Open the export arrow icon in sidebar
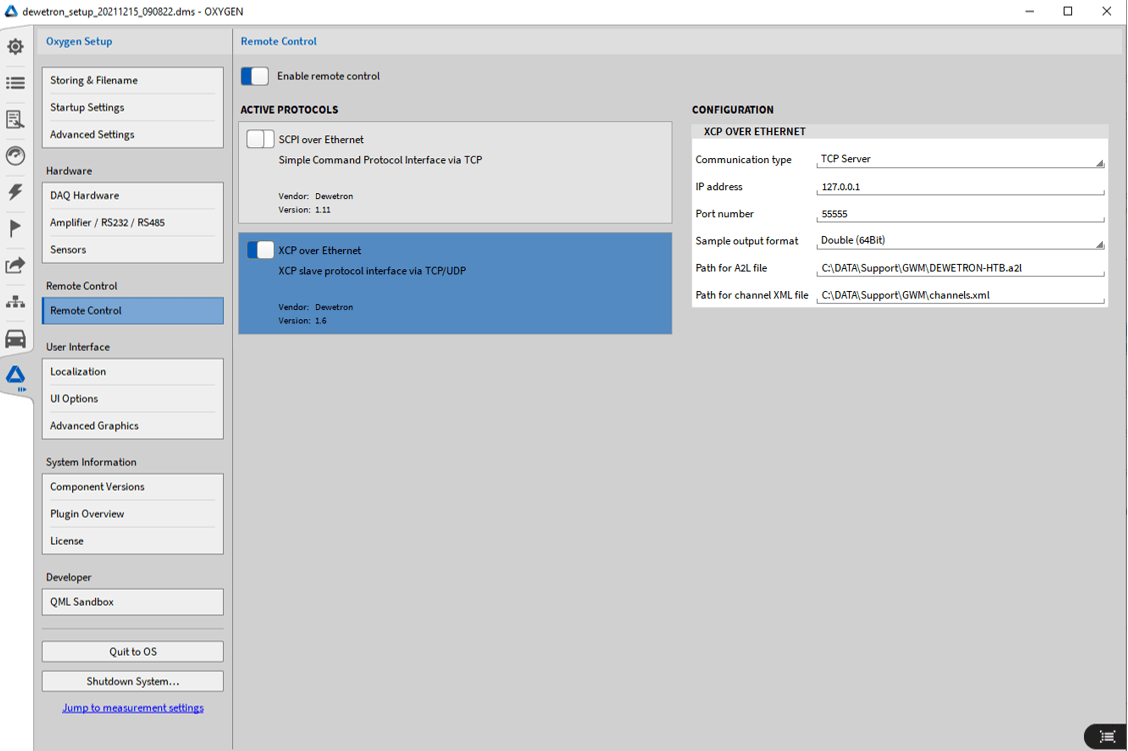 pyautogui.click(x=16, y=265)
